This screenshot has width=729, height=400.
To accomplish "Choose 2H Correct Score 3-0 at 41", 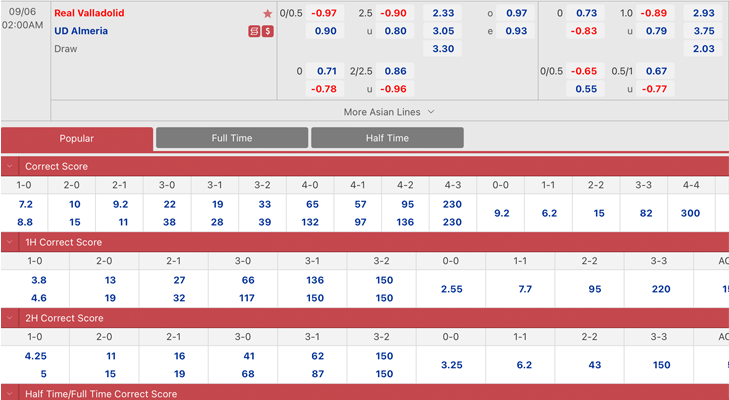I will point(248,356).
